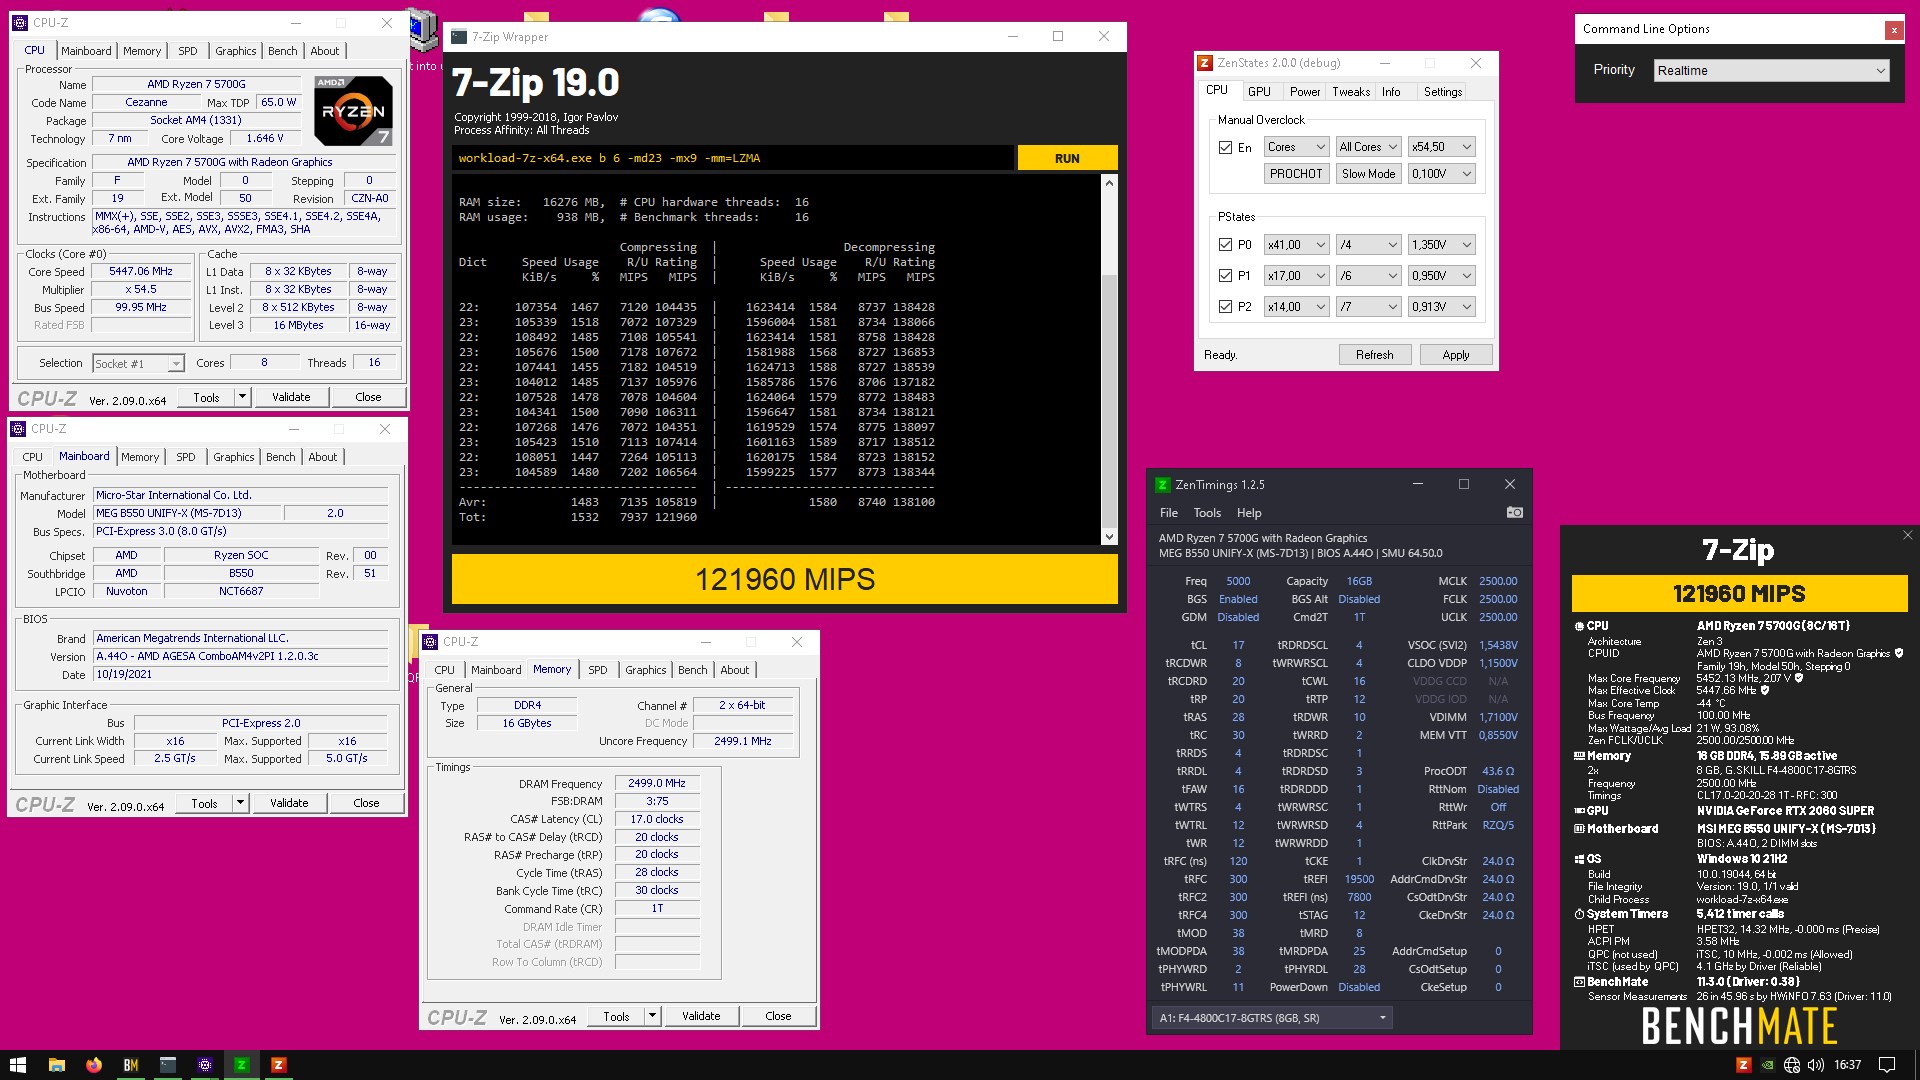The image size is (1920, 1080).
Task: Switch to the console window in the taskbar
Action: 167,1065
